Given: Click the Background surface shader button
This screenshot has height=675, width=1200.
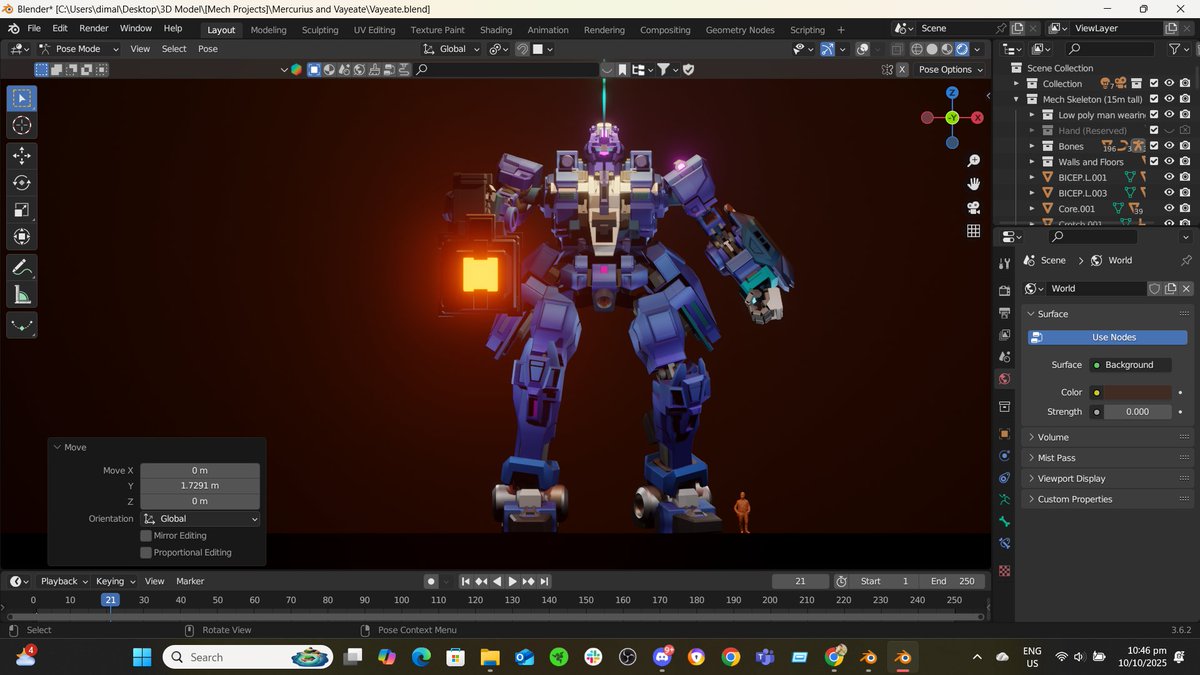Looking at the screenshot, I should pyautogui.click(x=1131, y=365).
